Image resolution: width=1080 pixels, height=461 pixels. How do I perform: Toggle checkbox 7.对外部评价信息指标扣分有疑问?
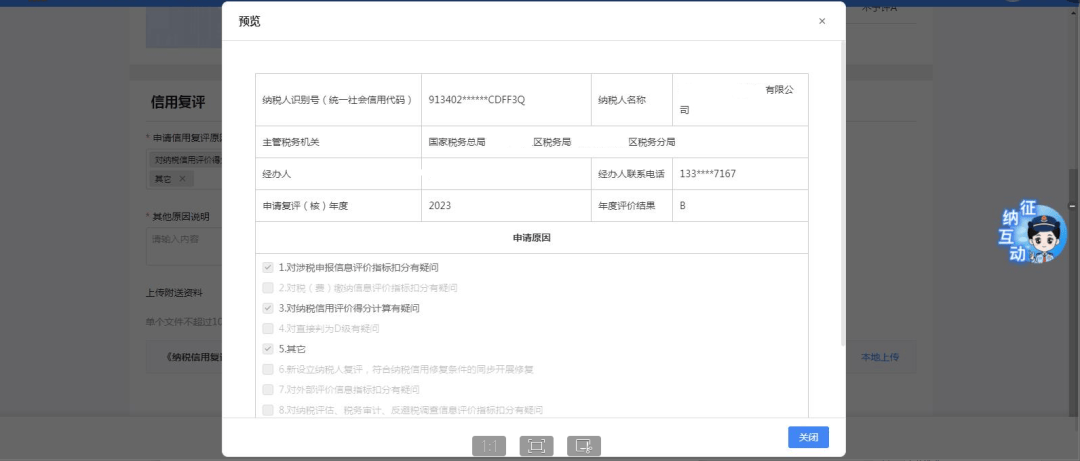pos(268,389)
